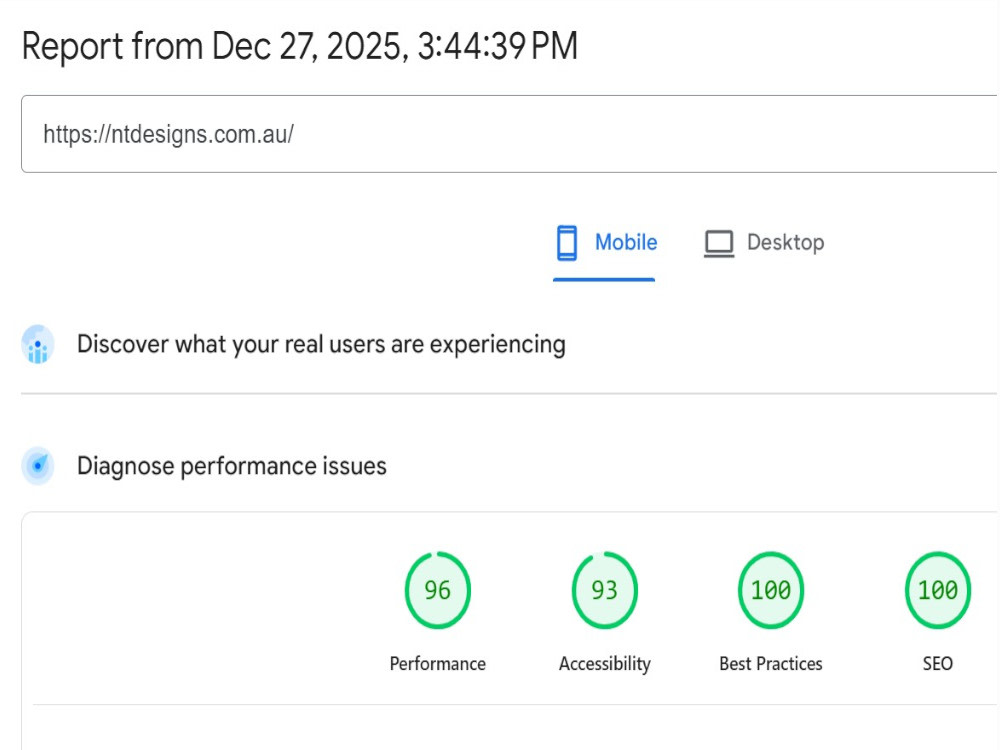Click the blue underline under Mobile
Viewport: 1000px width, 750px height.
point(604,279)
